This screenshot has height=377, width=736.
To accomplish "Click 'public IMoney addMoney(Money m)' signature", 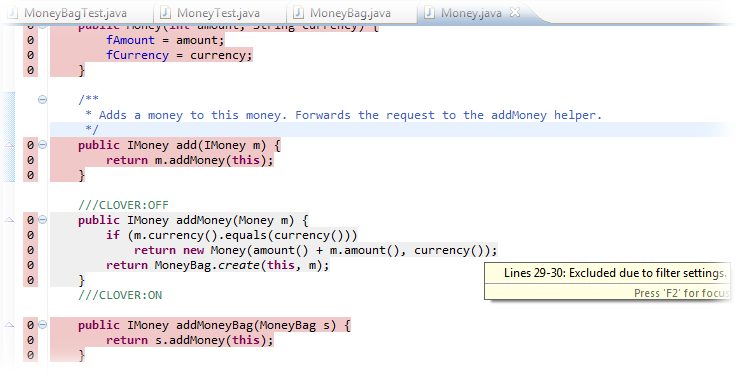I will tap(193, 220).
